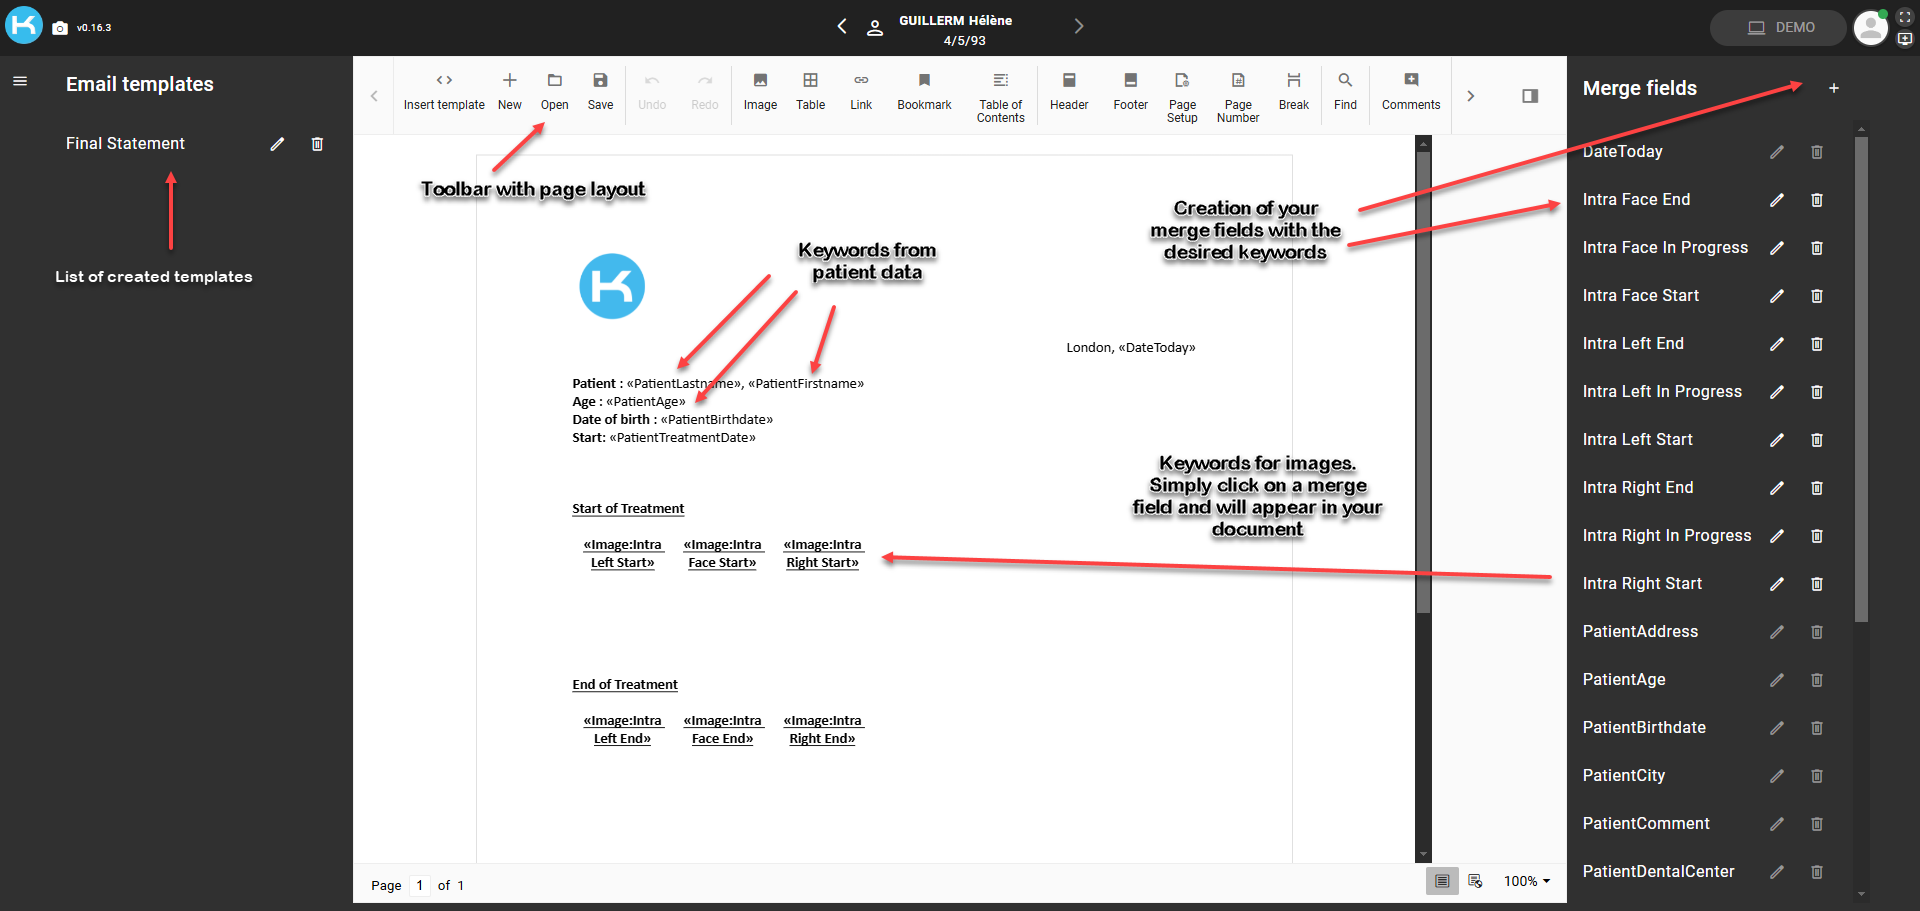
Task: Switch to print layout view in status bar
Action: click(x=1441, y=881)
